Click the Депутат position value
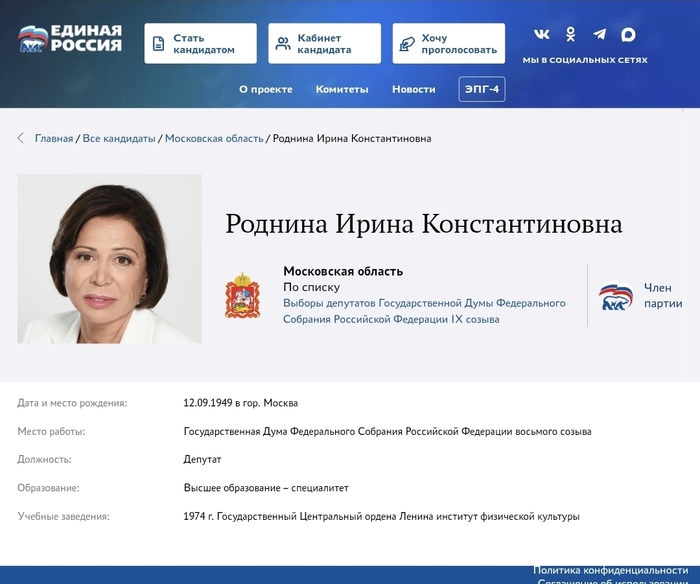Image resolution: width=700 pixels, height=584 pixels. pos(202,459)
